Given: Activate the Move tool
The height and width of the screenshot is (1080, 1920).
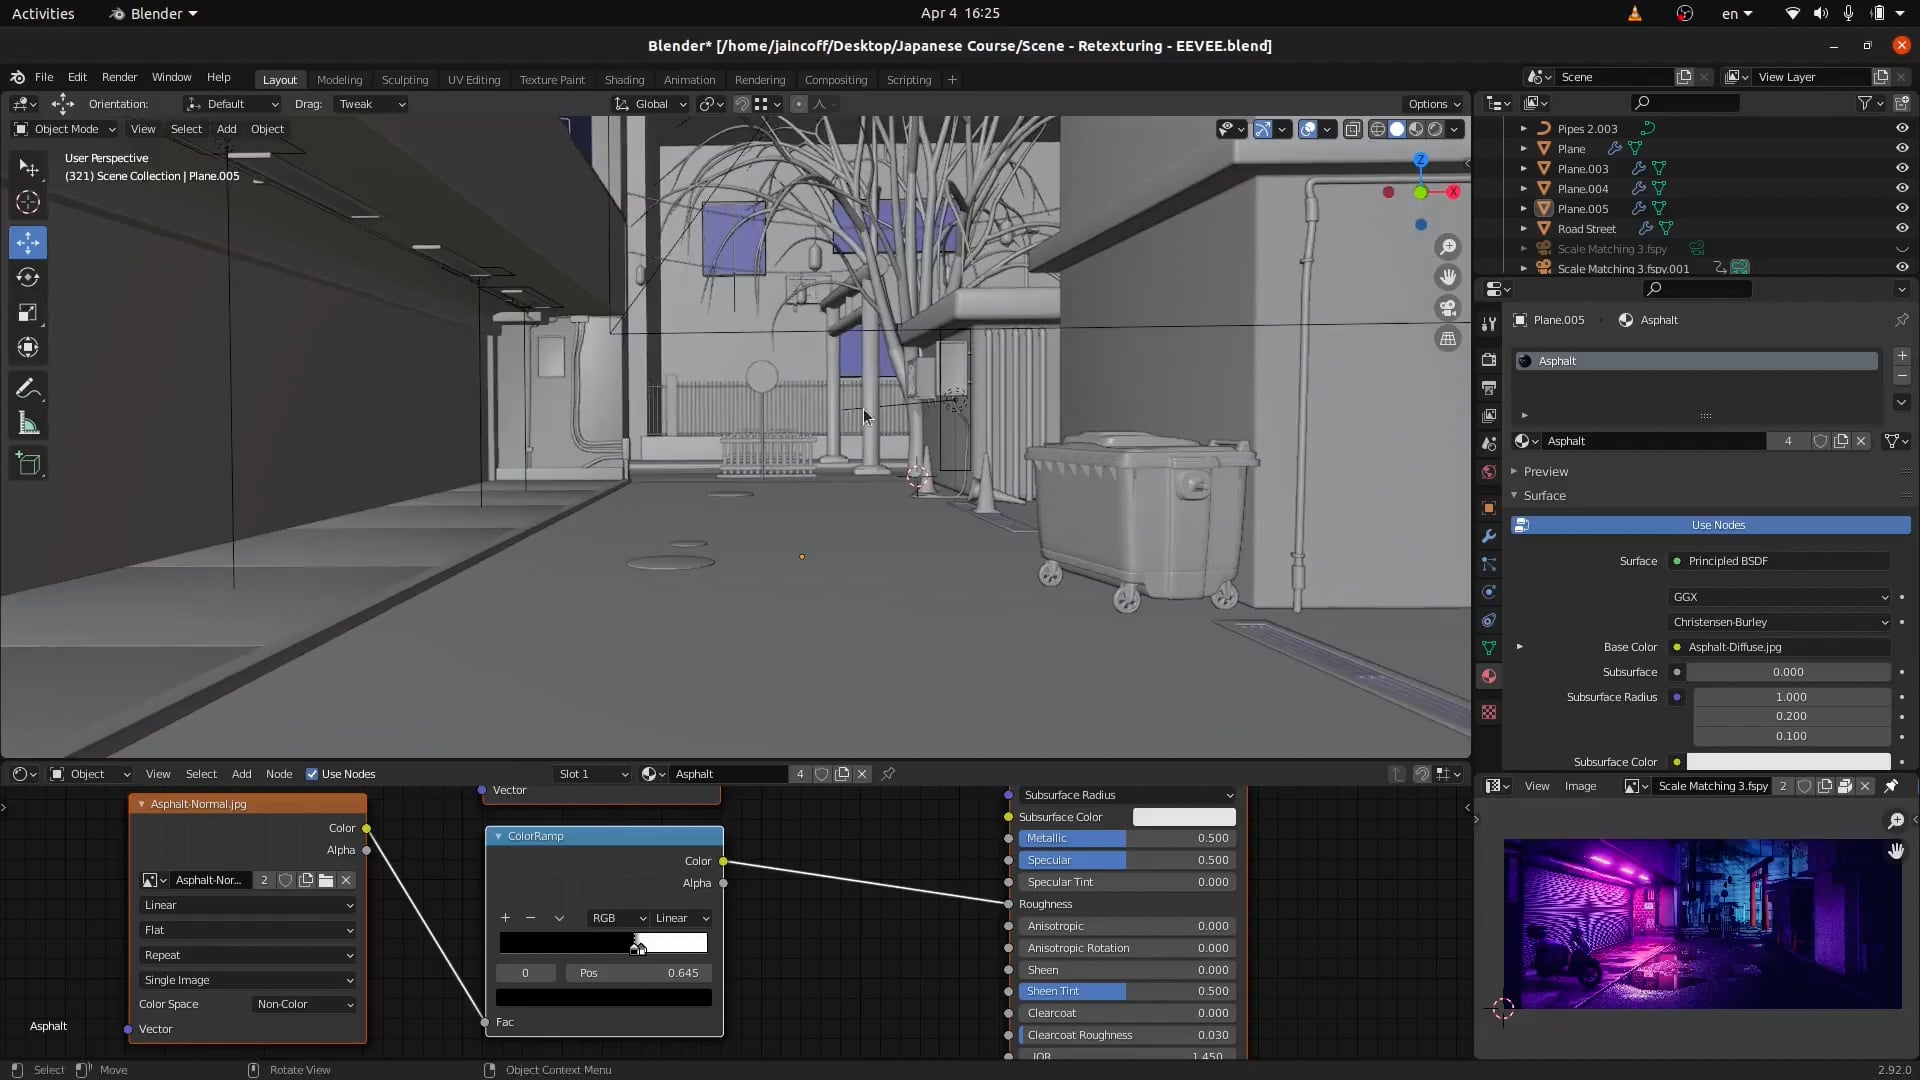Looking at the screenshot, I should coord(28,242).
